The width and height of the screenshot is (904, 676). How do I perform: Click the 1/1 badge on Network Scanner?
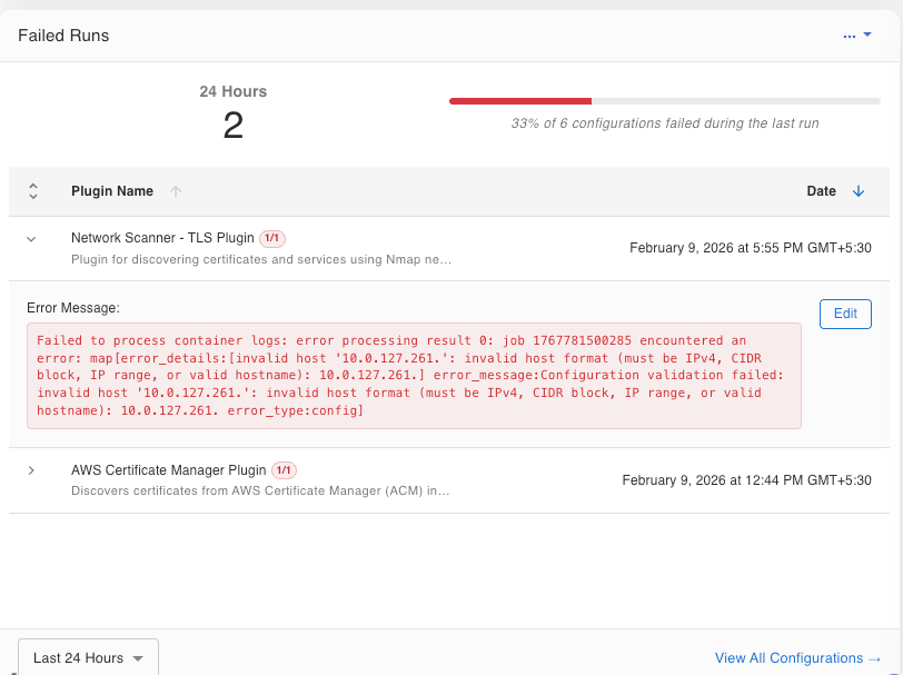[272, 238]
